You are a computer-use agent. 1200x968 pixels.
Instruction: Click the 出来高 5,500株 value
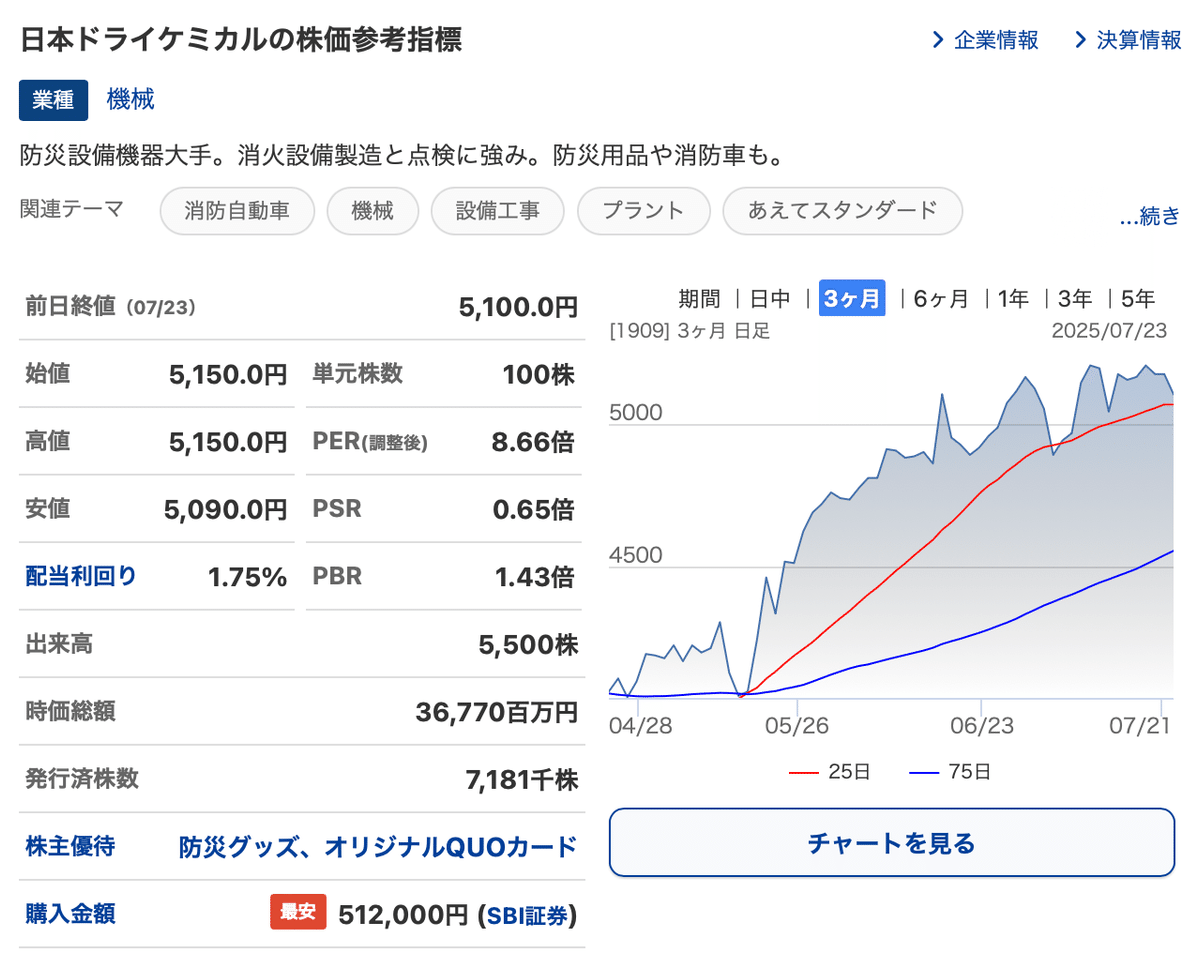point(528,645)
